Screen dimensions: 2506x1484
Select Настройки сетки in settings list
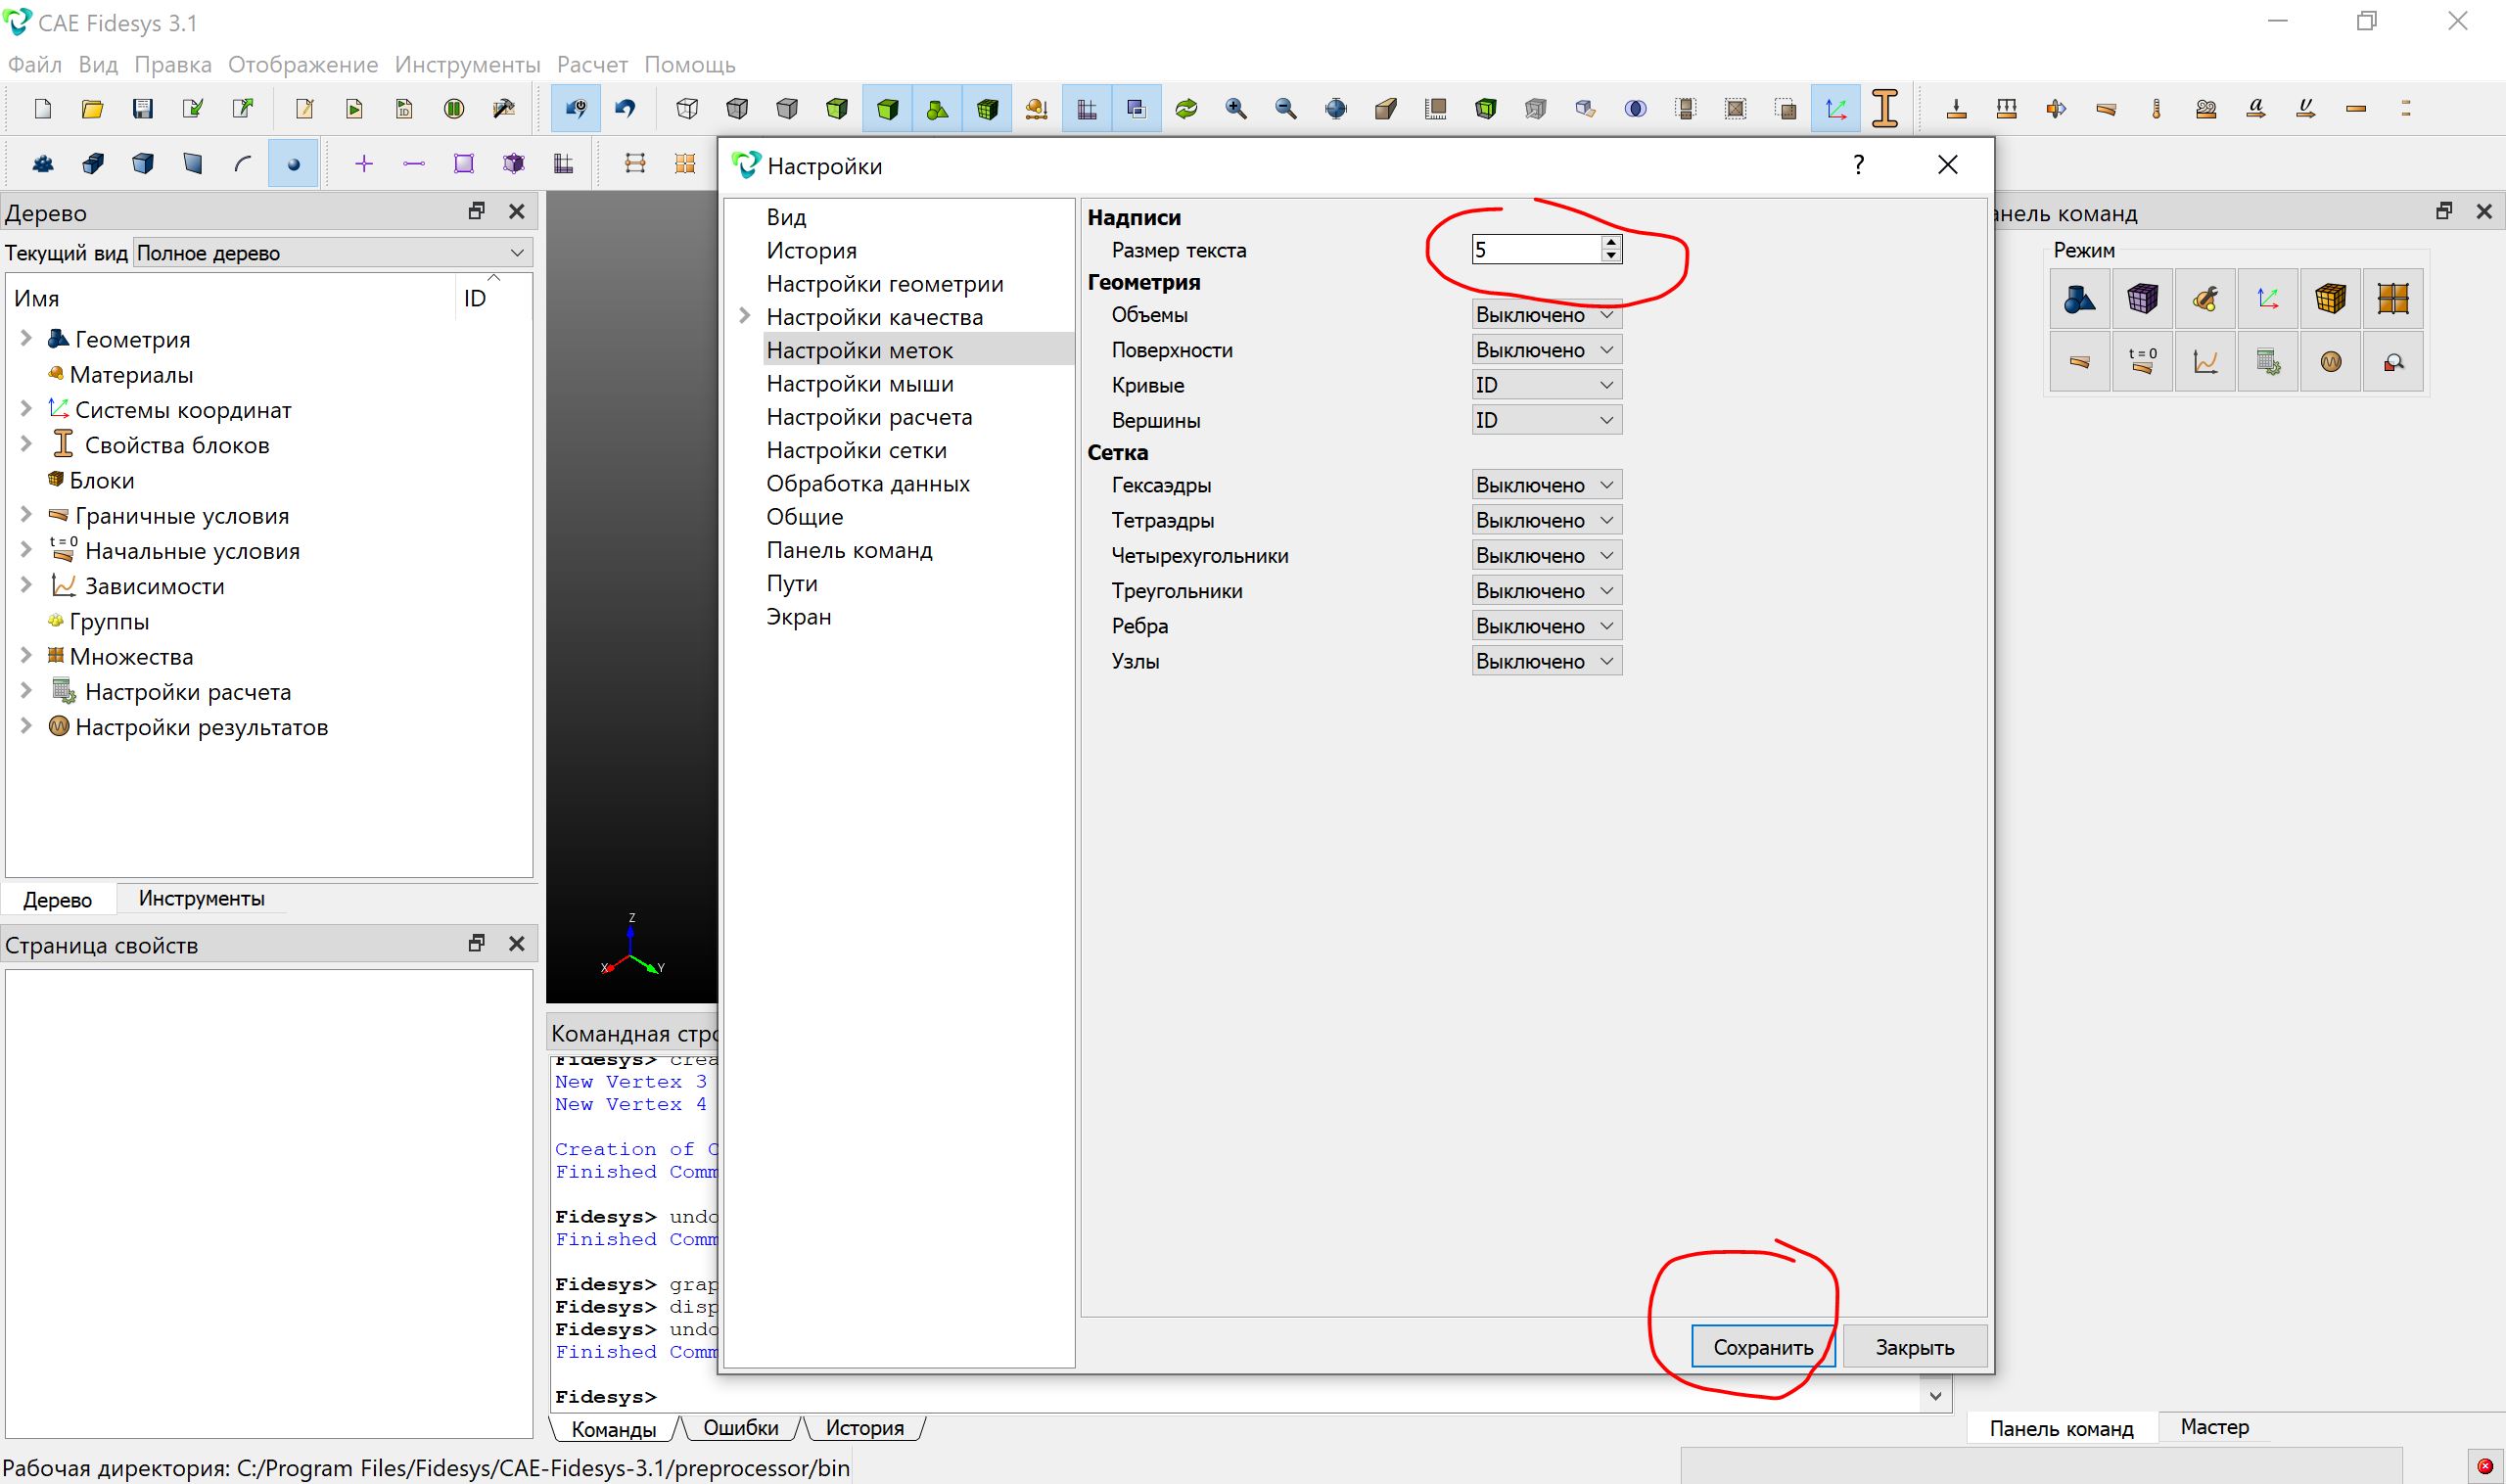pos(856,450)
